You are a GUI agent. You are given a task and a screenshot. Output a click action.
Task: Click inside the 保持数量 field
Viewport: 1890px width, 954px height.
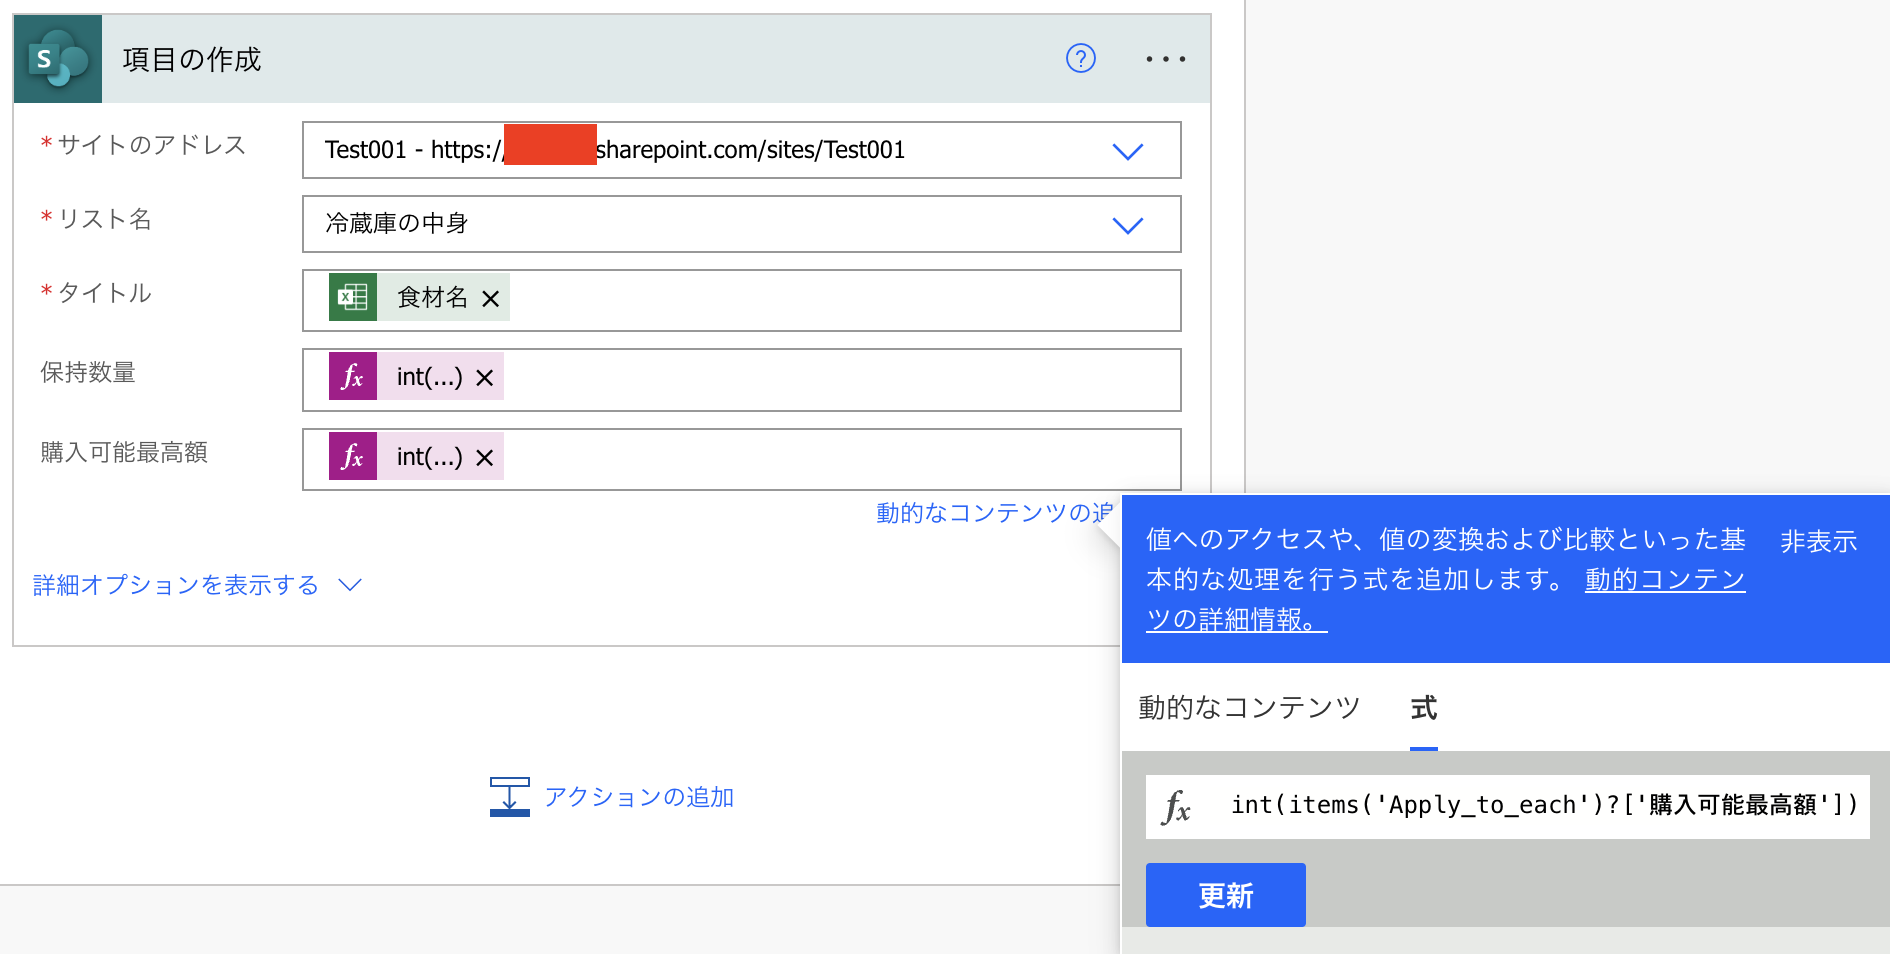[x=742, y=380]
